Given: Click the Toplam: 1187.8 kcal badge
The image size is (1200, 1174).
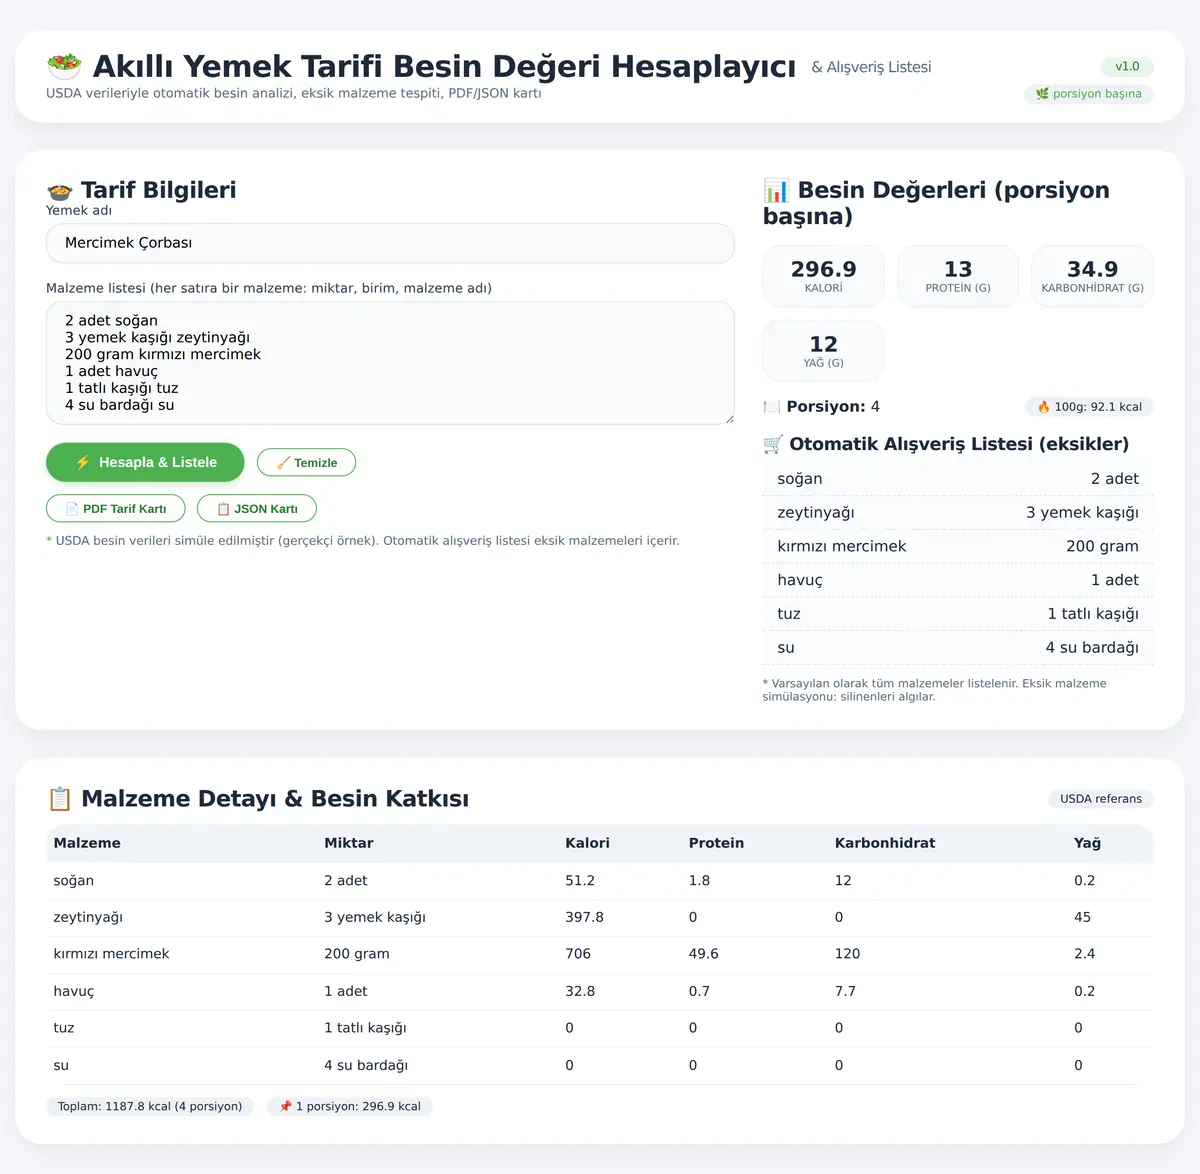Looking at the screenshot, I should point(150,1106).
